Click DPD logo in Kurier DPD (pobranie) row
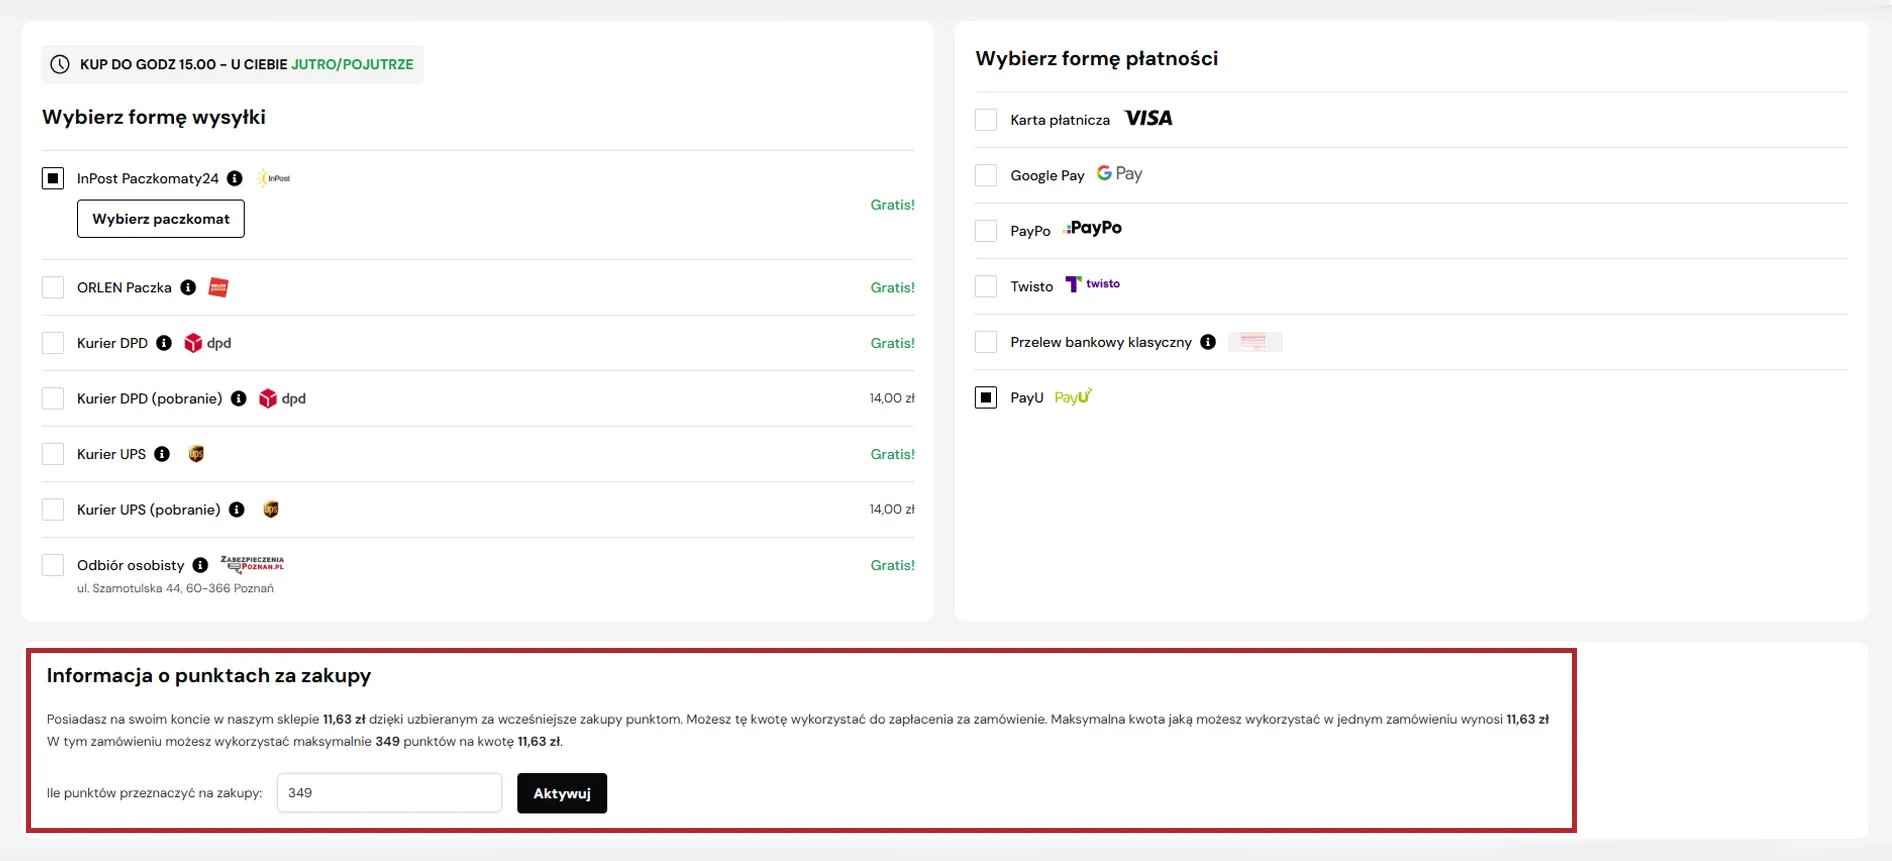Image resolution: width=1892 pixels, height=861 pixels. (282, 398)
